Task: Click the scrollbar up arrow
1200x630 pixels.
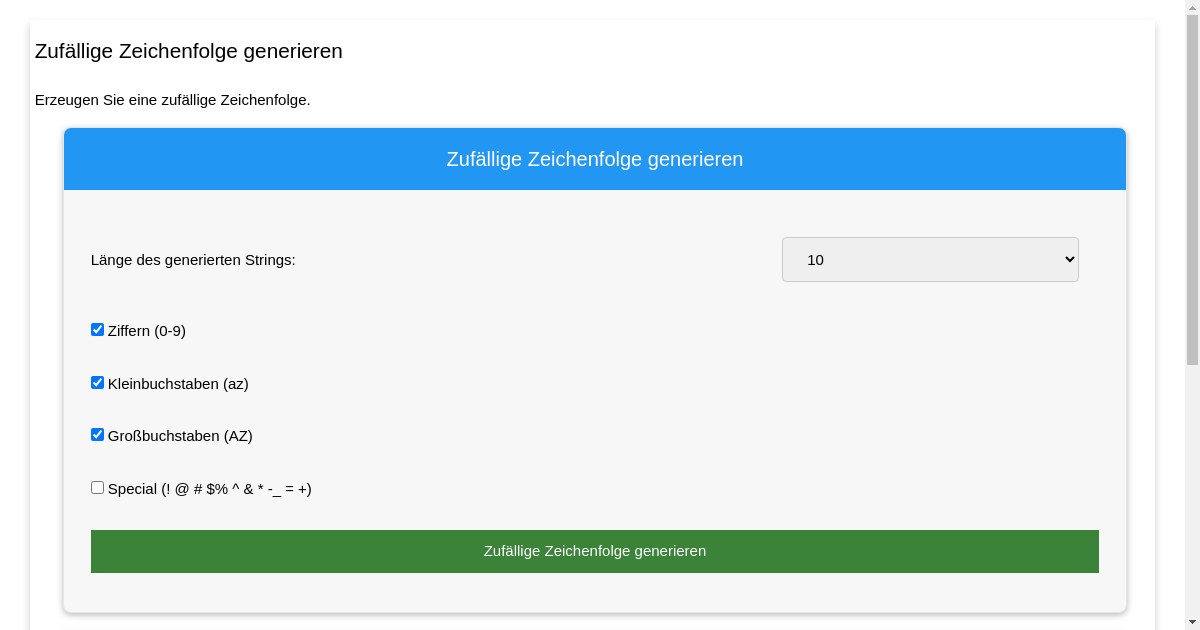Action: [x=1193, y=8]
